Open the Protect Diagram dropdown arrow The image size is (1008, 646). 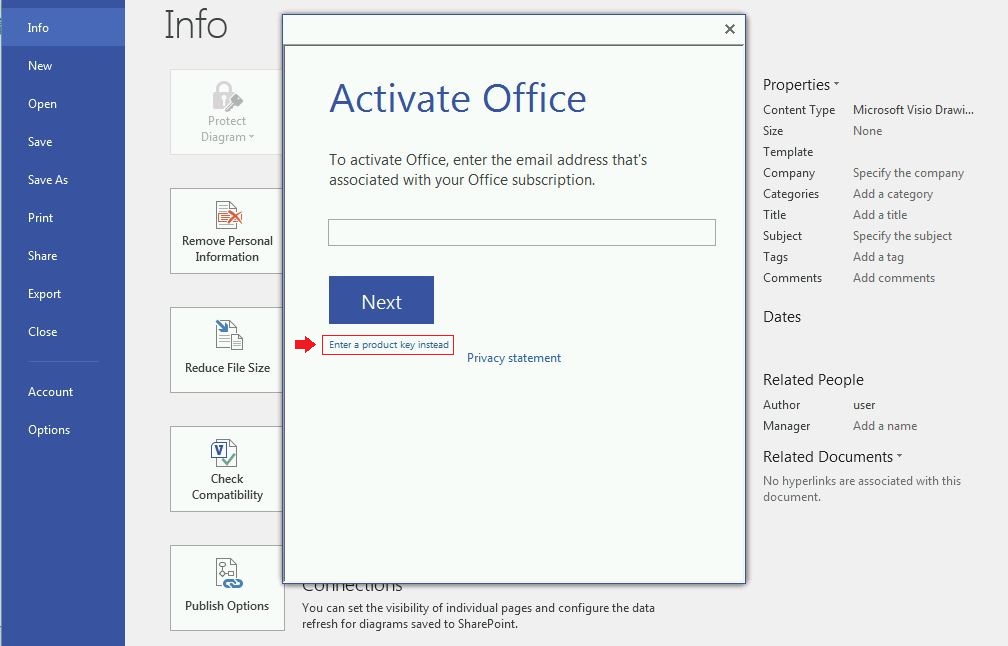251,137
